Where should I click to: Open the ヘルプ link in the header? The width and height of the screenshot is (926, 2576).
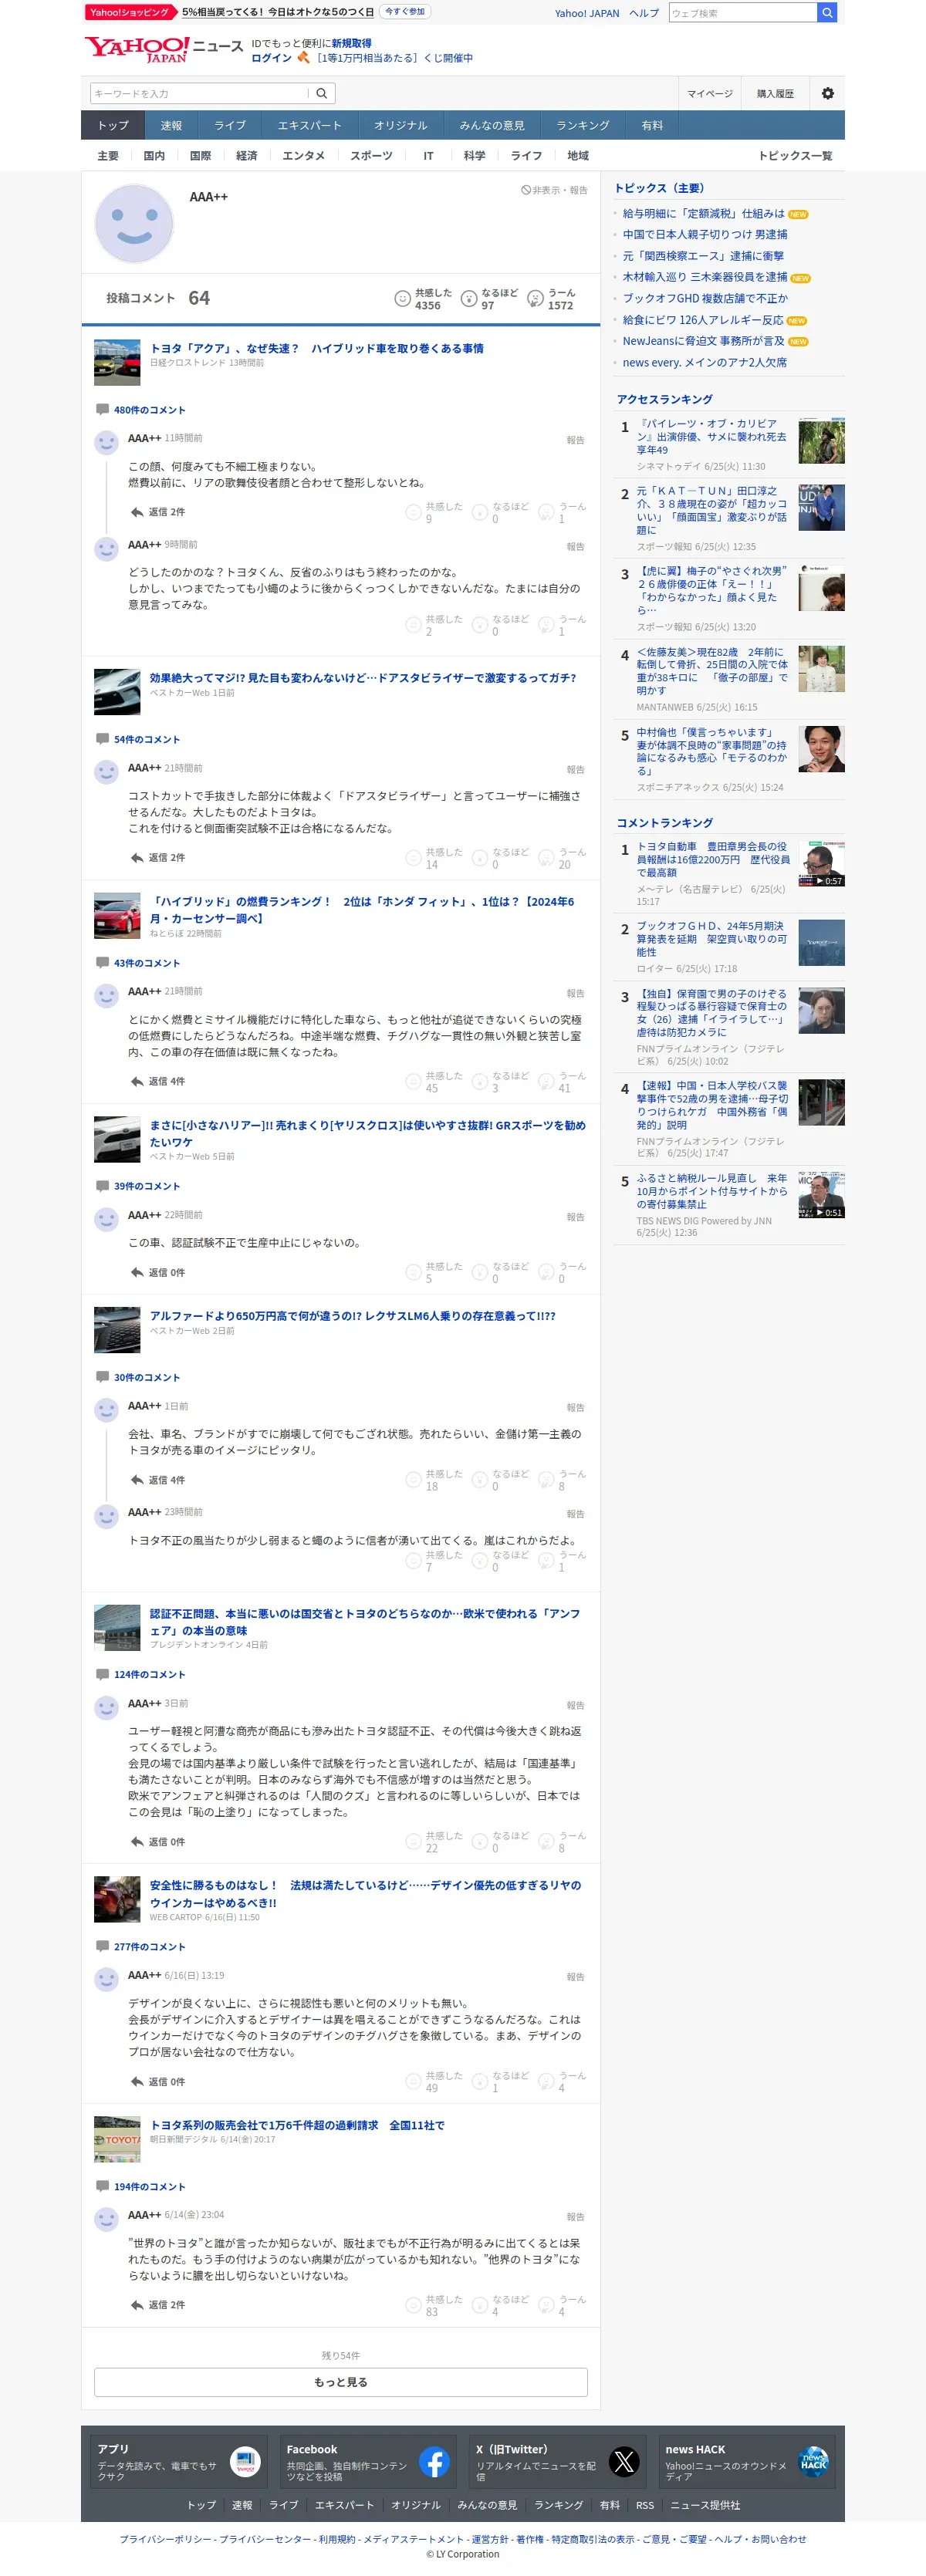click(643, 13)
